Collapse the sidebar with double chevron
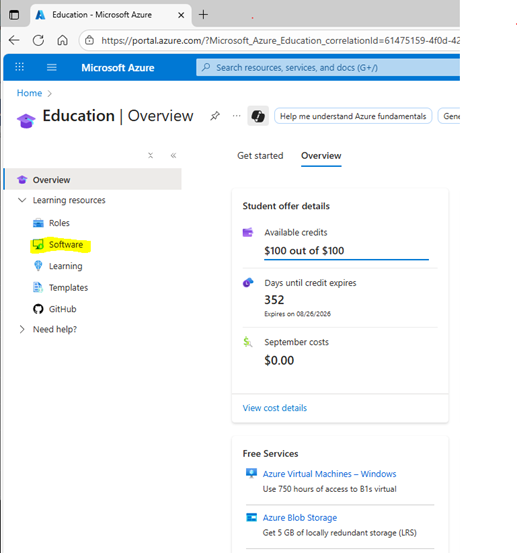 (x=173, y=156)
